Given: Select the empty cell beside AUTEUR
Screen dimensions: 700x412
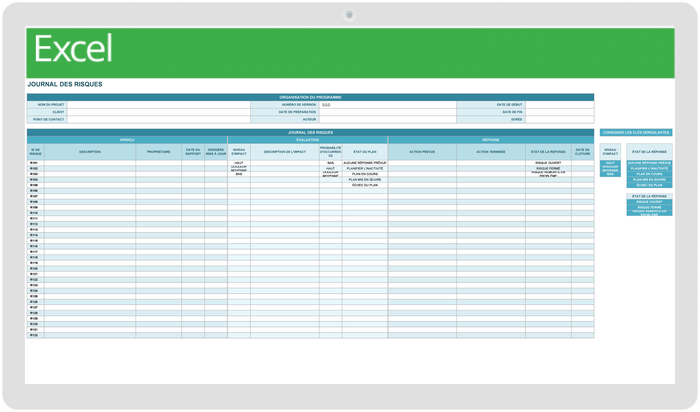Looking at the screenshot, I should pyautogui.click(x=388, y=120).
